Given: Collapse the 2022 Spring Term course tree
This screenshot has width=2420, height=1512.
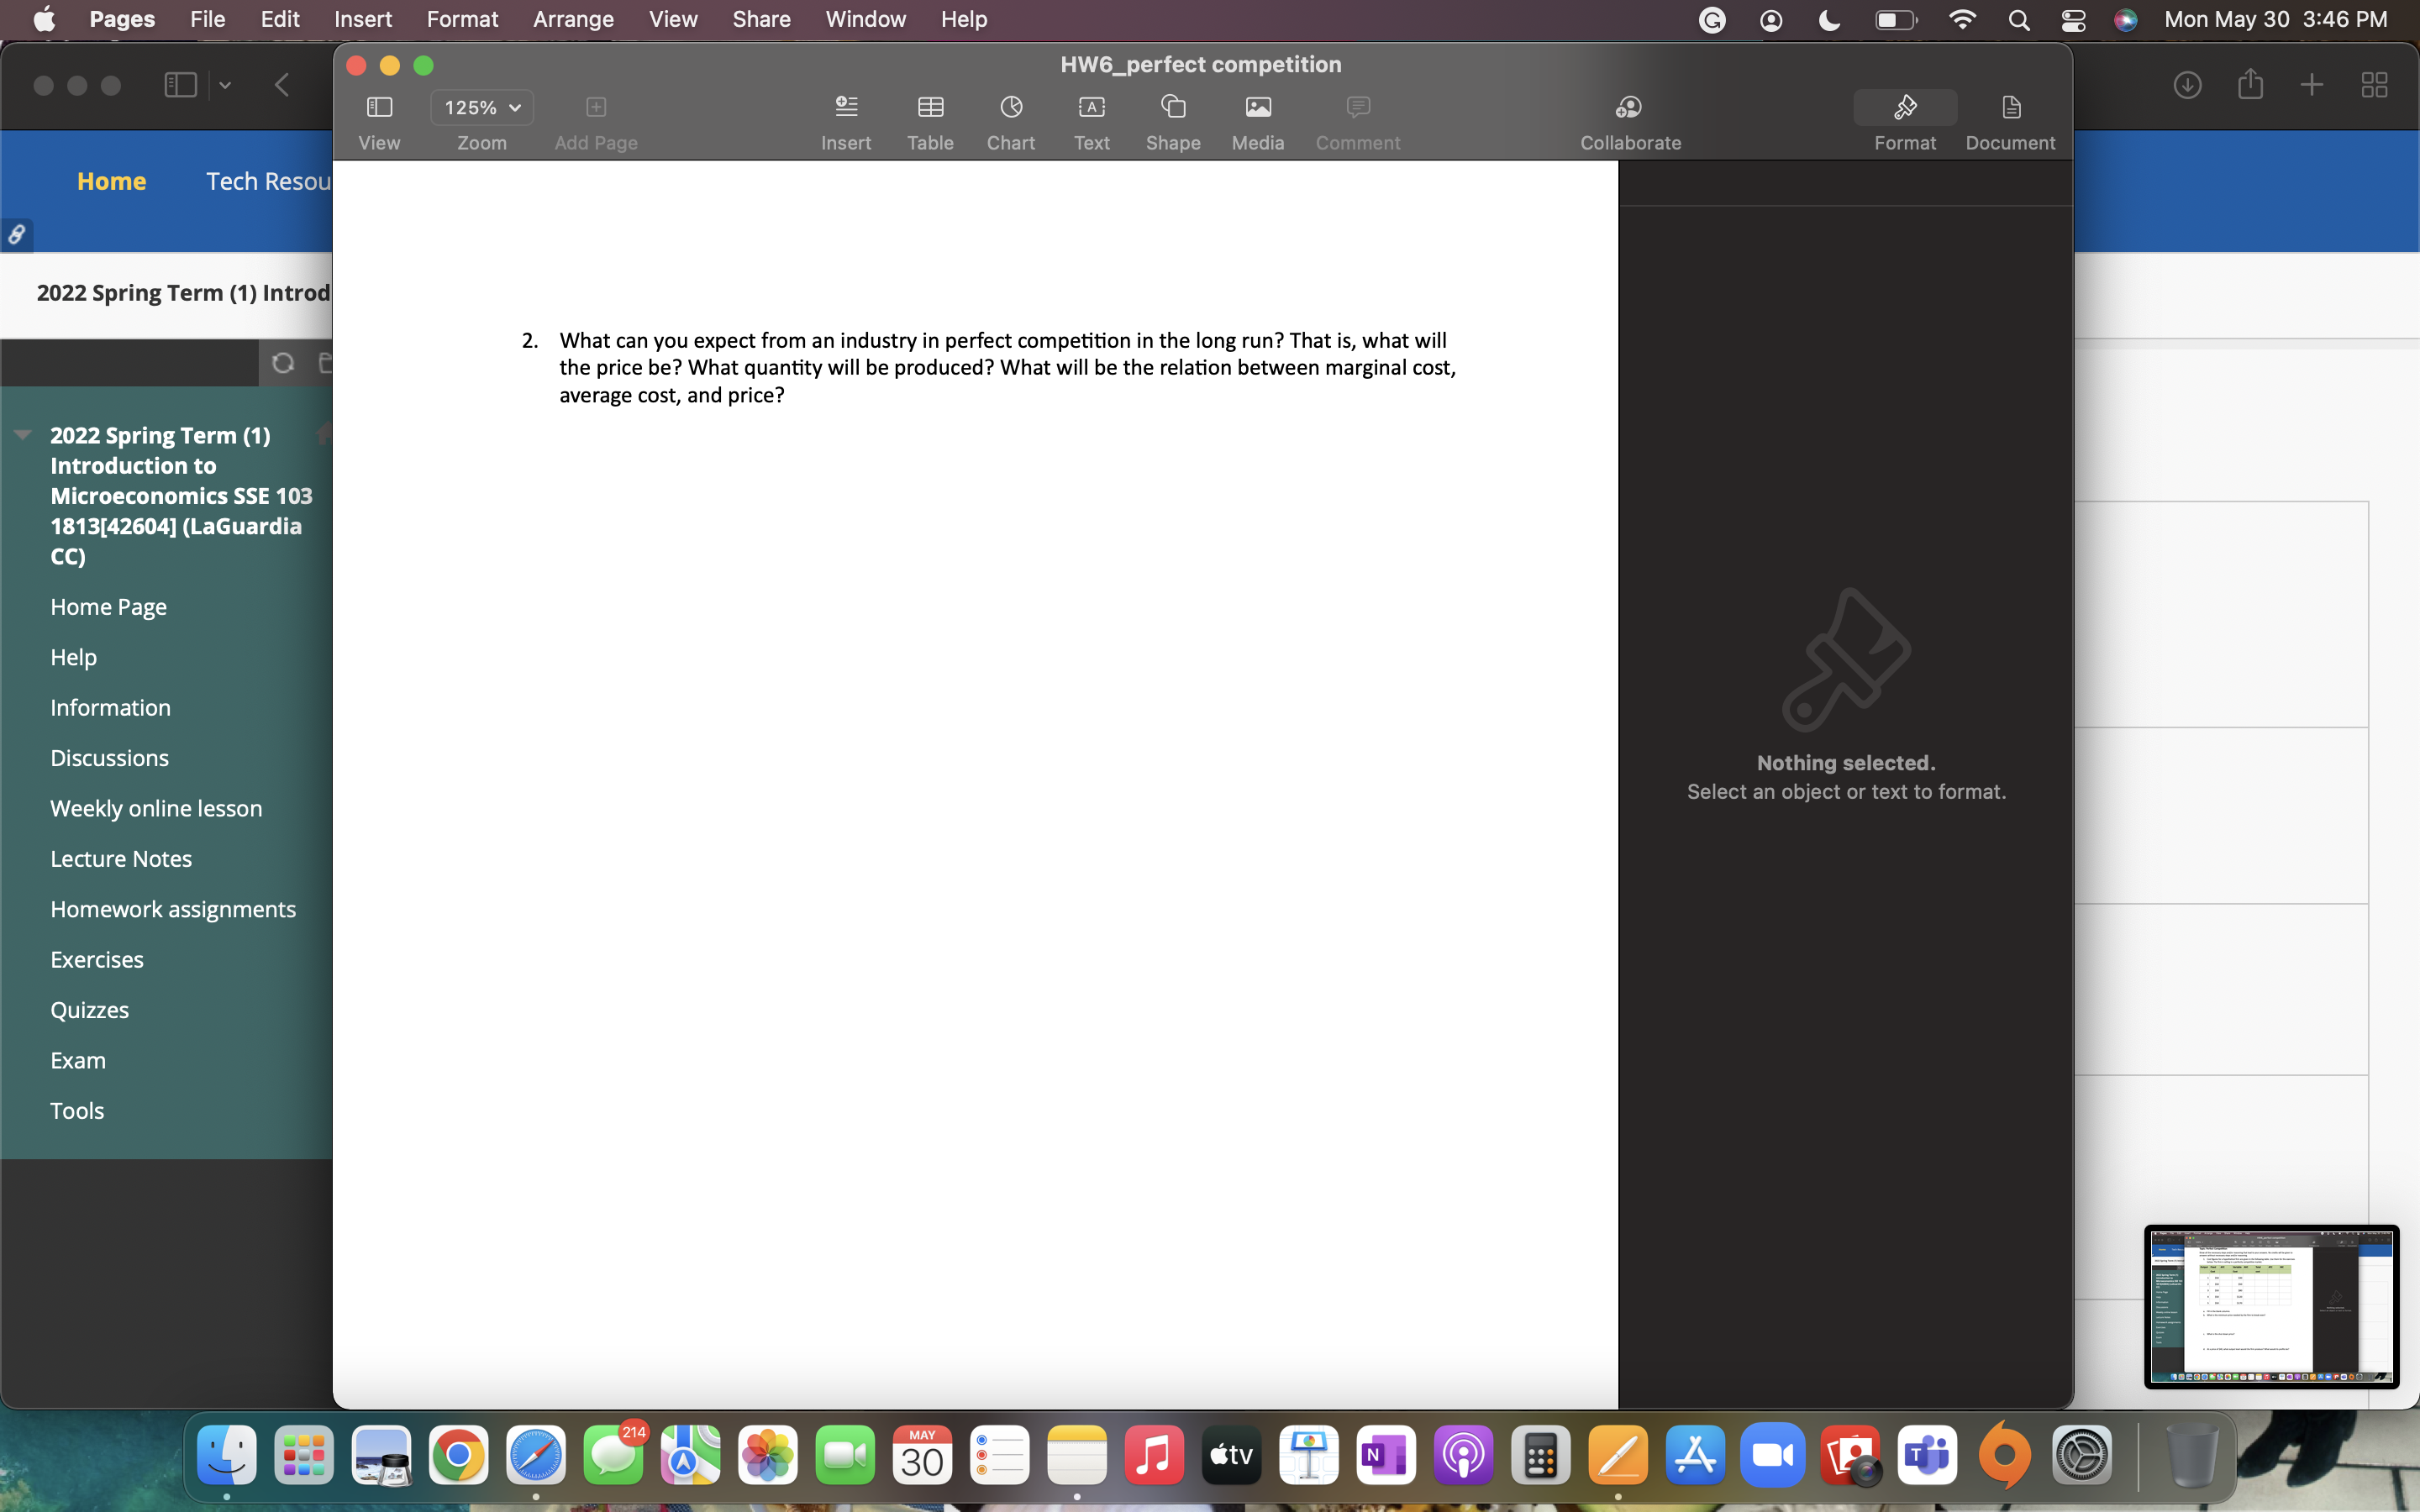Looking at the screenshot, I should 21,434.
